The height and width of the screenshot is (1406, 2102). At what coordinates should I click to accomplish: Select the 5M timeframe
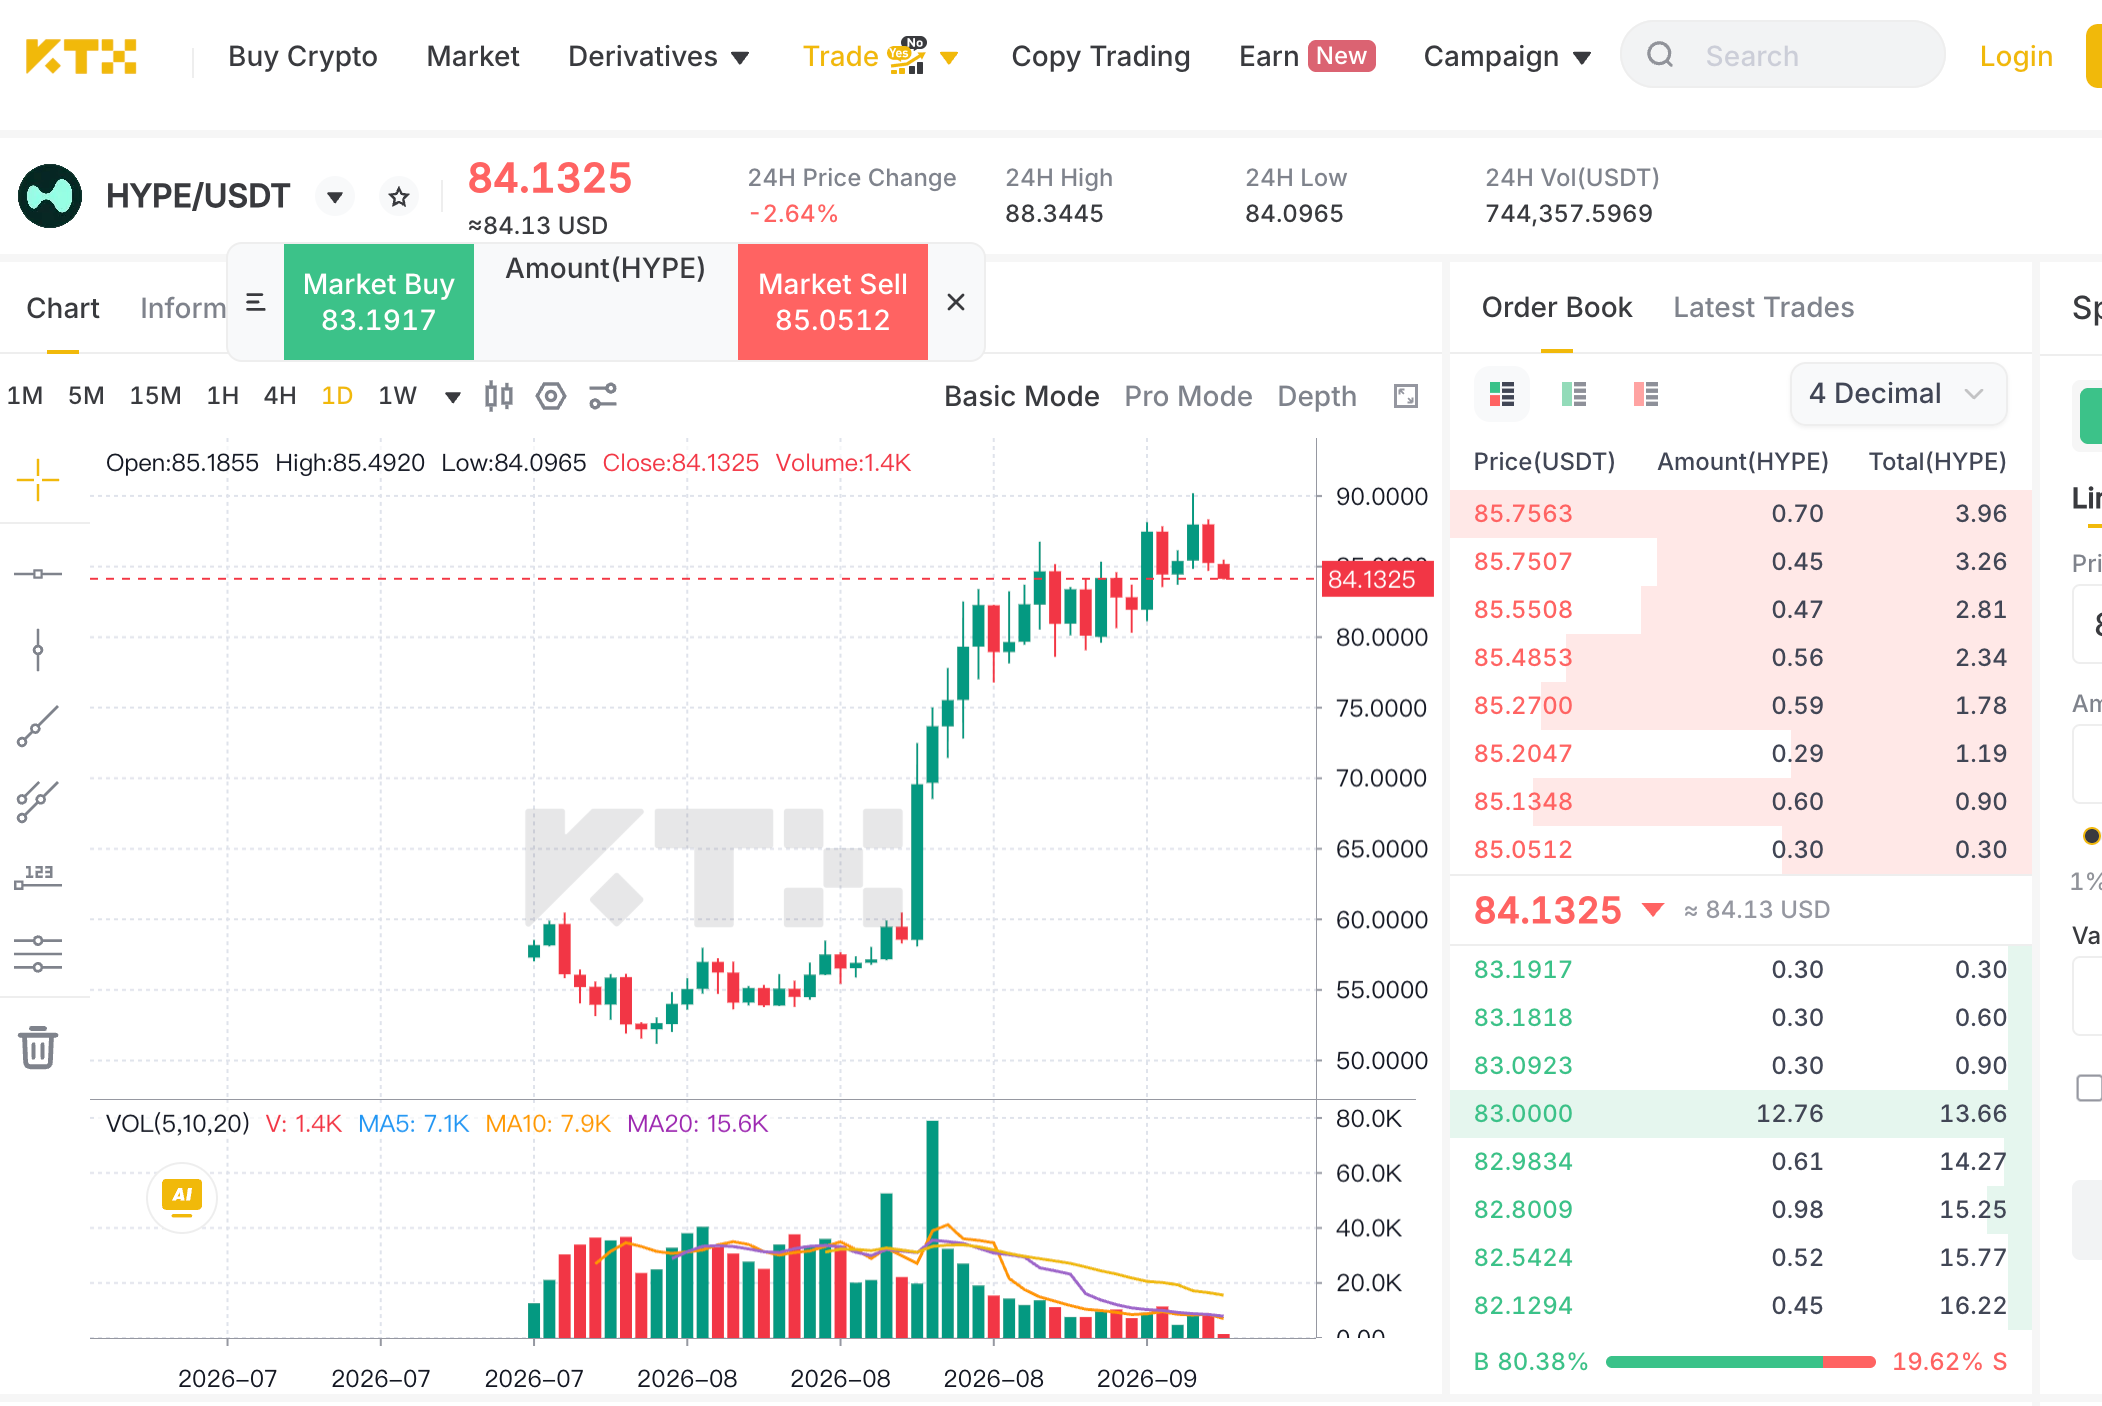[x=86, y=396]
